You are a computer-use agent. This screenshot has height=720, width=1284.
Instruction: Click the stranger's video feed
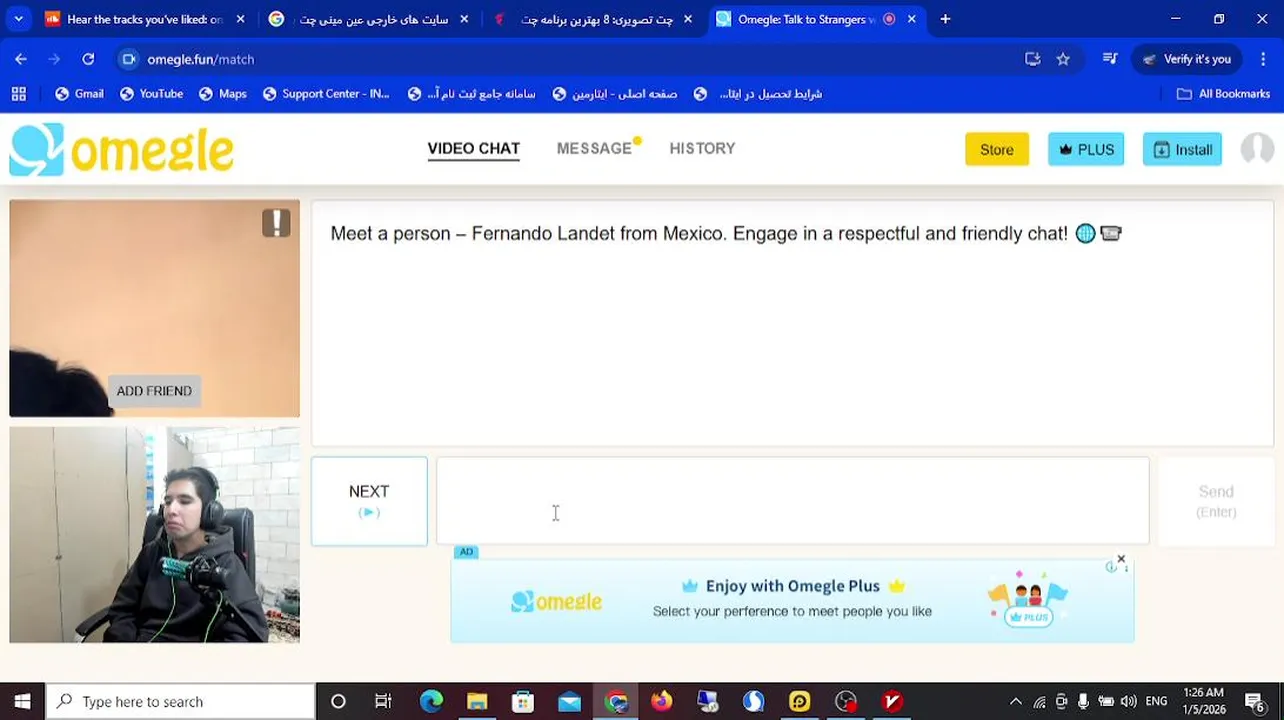tap(154, 308)
